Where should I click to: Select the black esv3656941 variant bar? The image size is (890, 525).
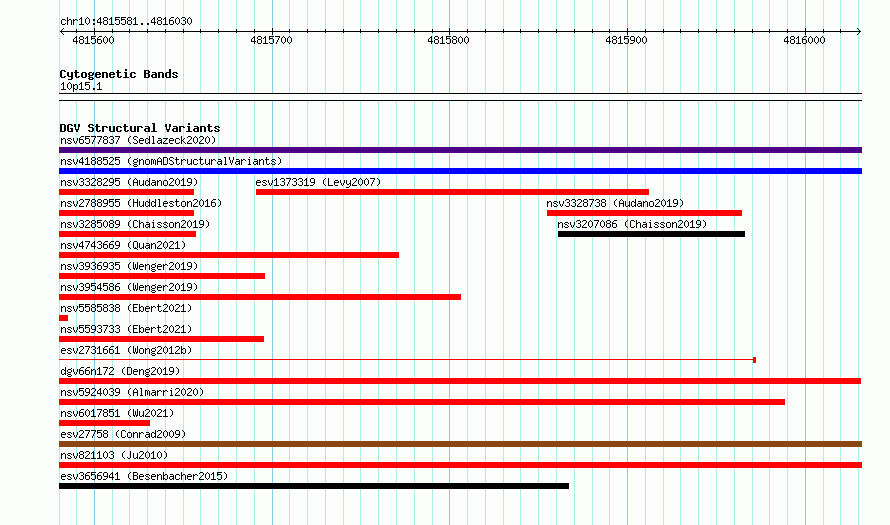click(x=314, y=486)
